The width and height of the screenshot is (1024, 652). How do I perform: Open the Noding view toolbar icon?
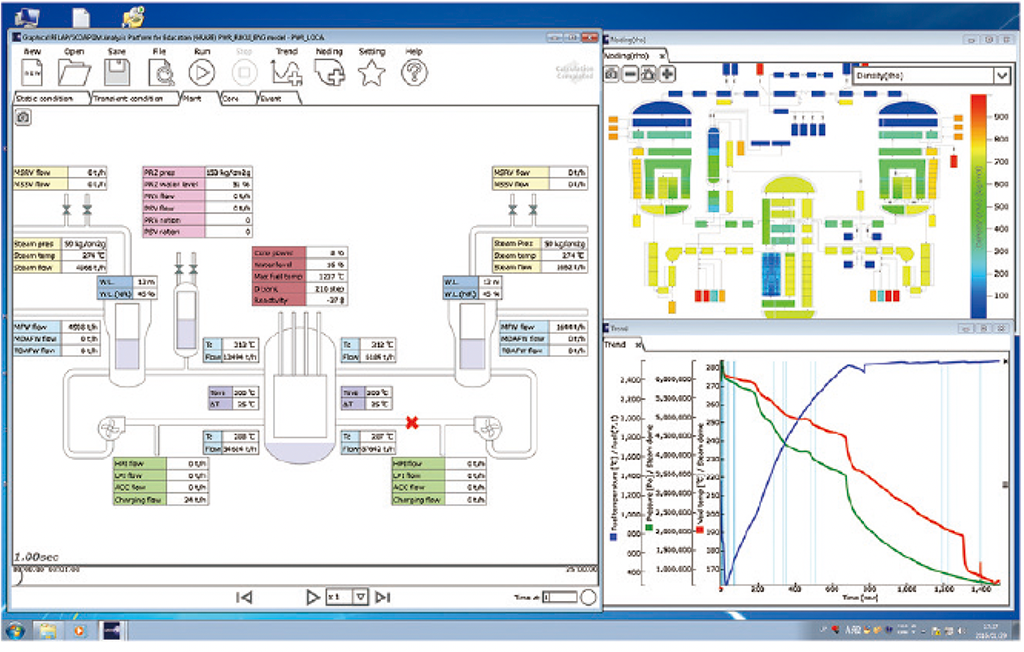coord(328,72)
